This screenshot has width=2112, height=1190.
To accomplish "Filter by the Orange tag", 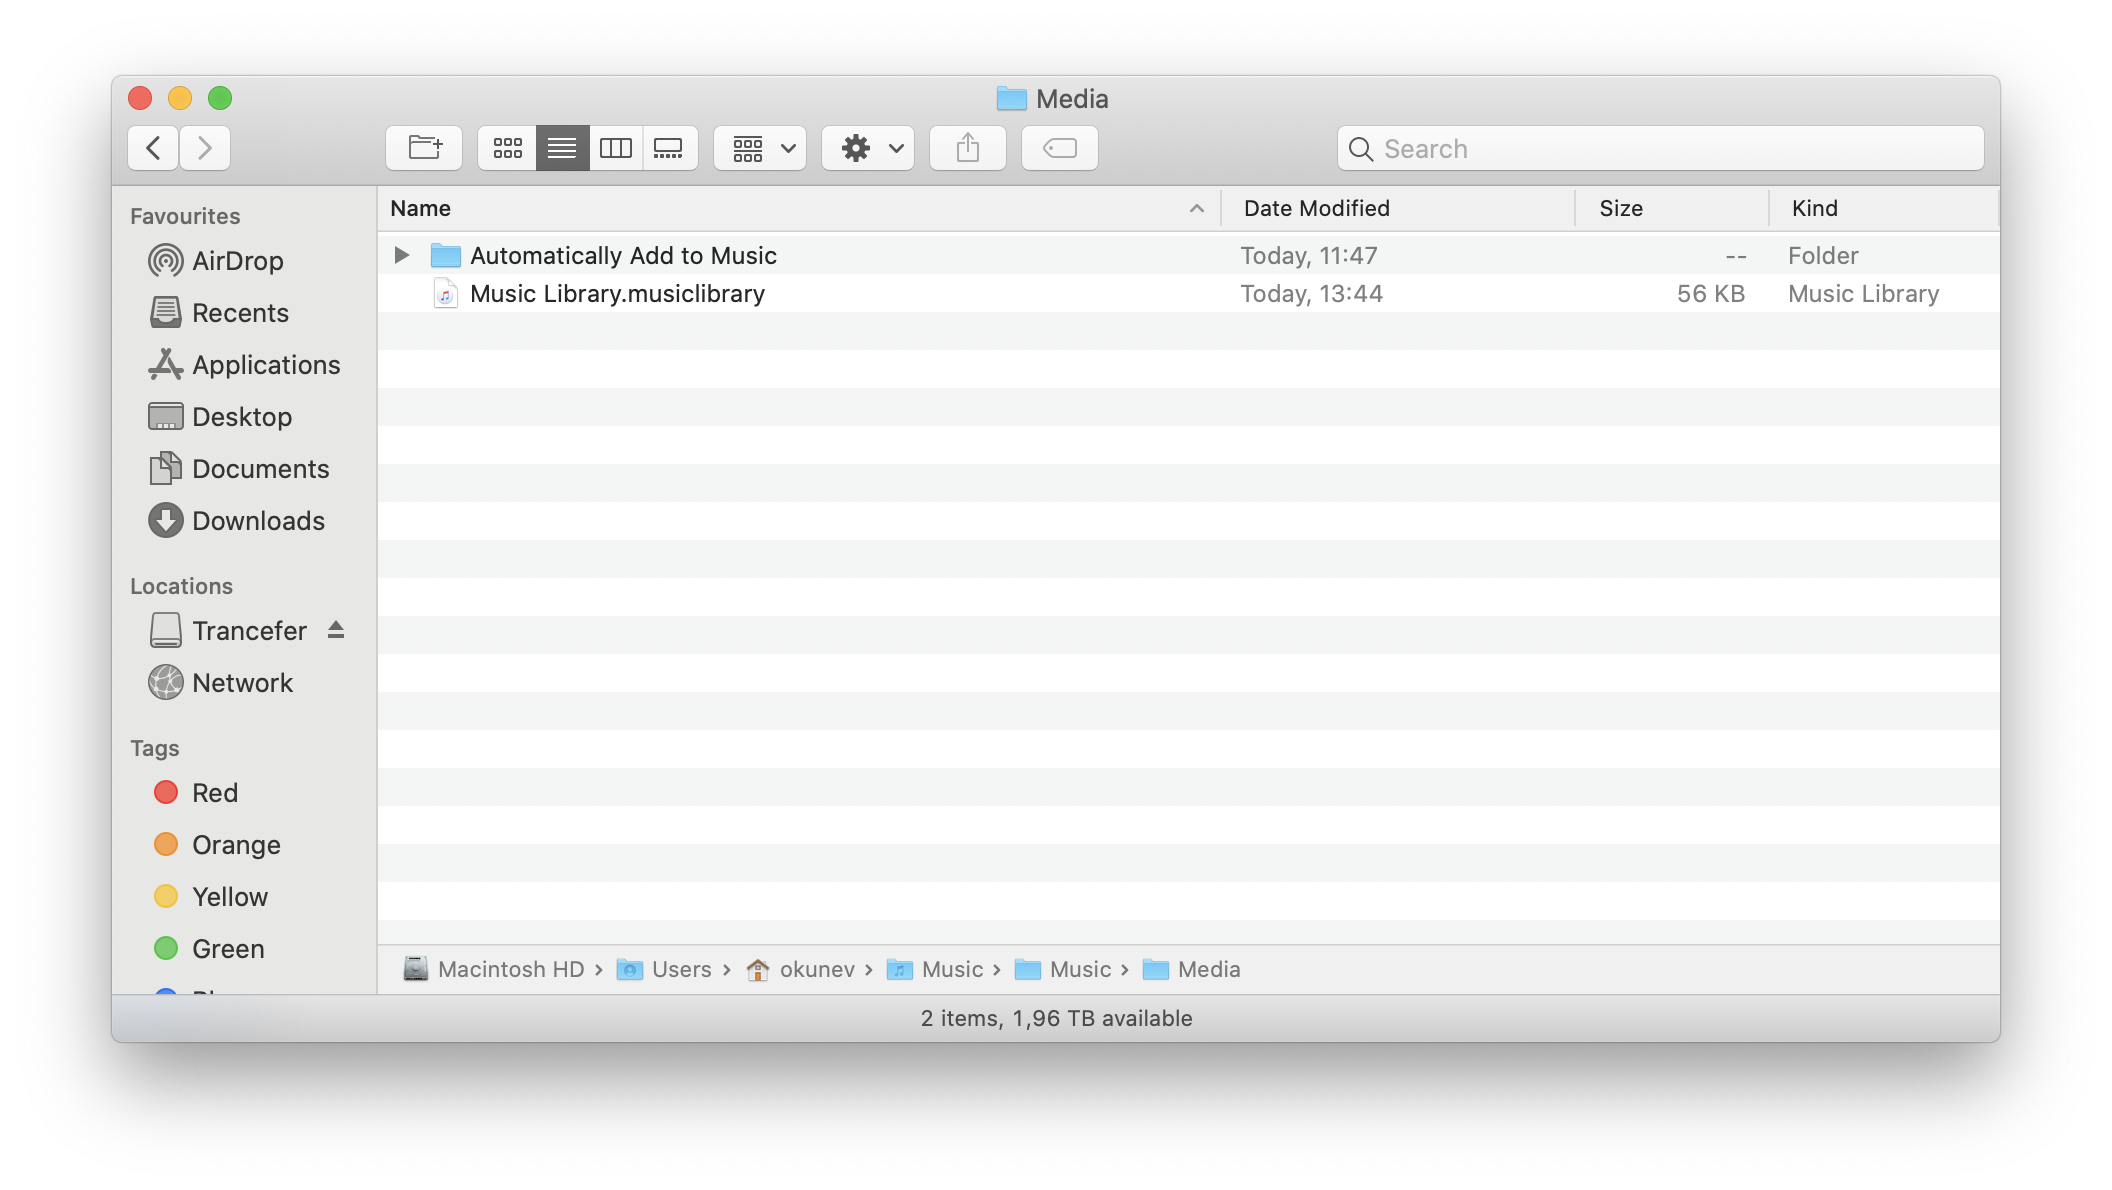I will pos(236,845).
